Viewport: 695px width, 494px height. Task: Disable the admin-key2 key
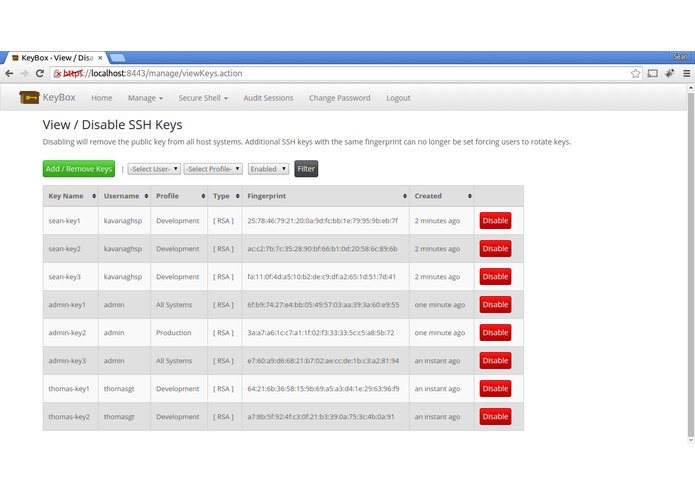pos(495,333)
